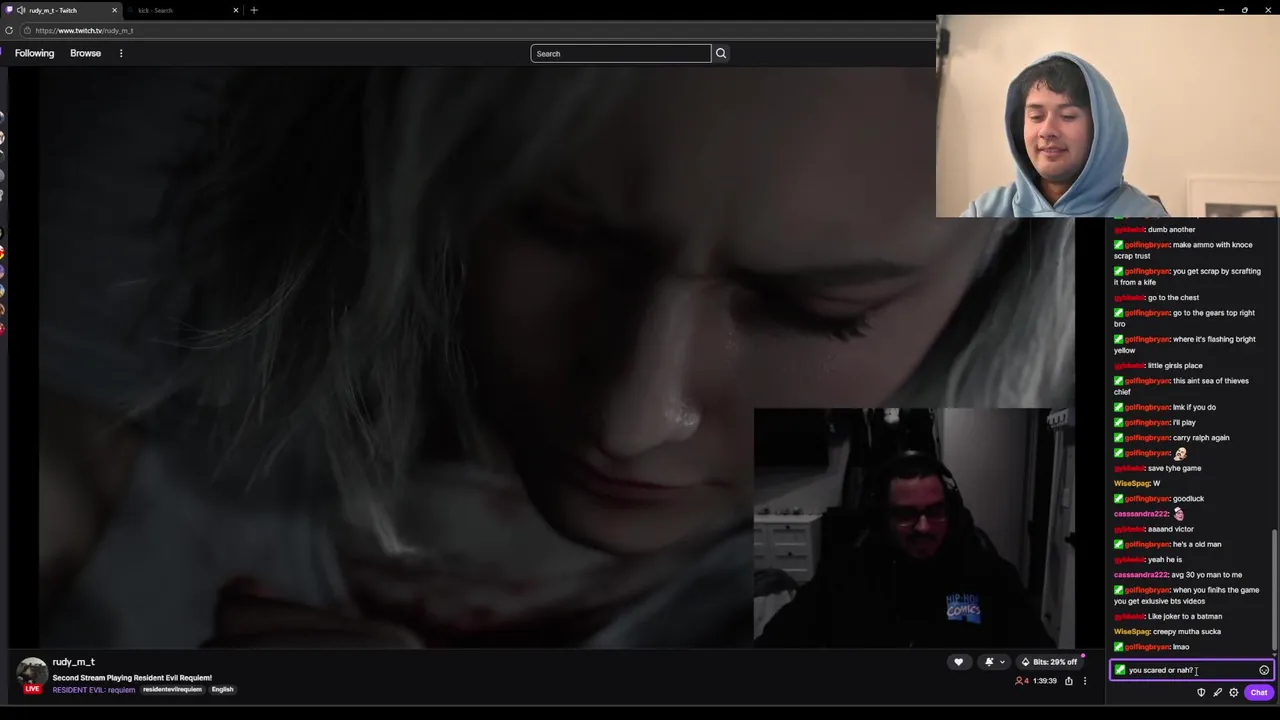Open the emote picker in the chat box
The height and width of the screenshot is (720, 1280).
[1264, 670]
